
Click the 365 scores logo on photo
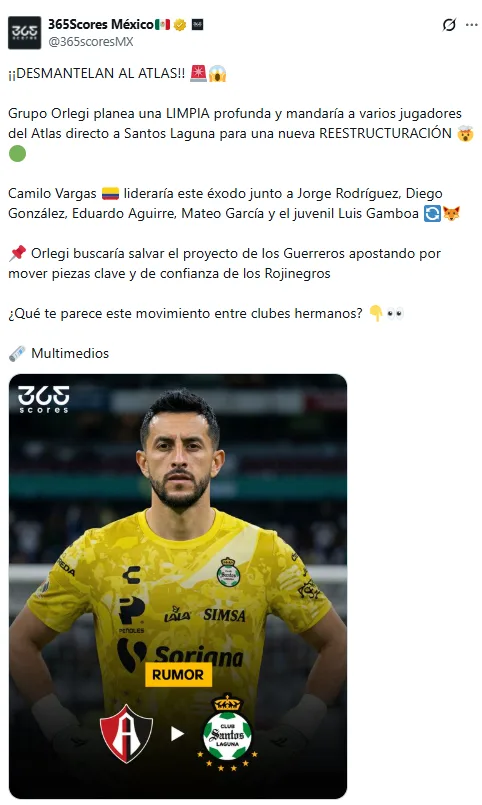coord(44,399)
